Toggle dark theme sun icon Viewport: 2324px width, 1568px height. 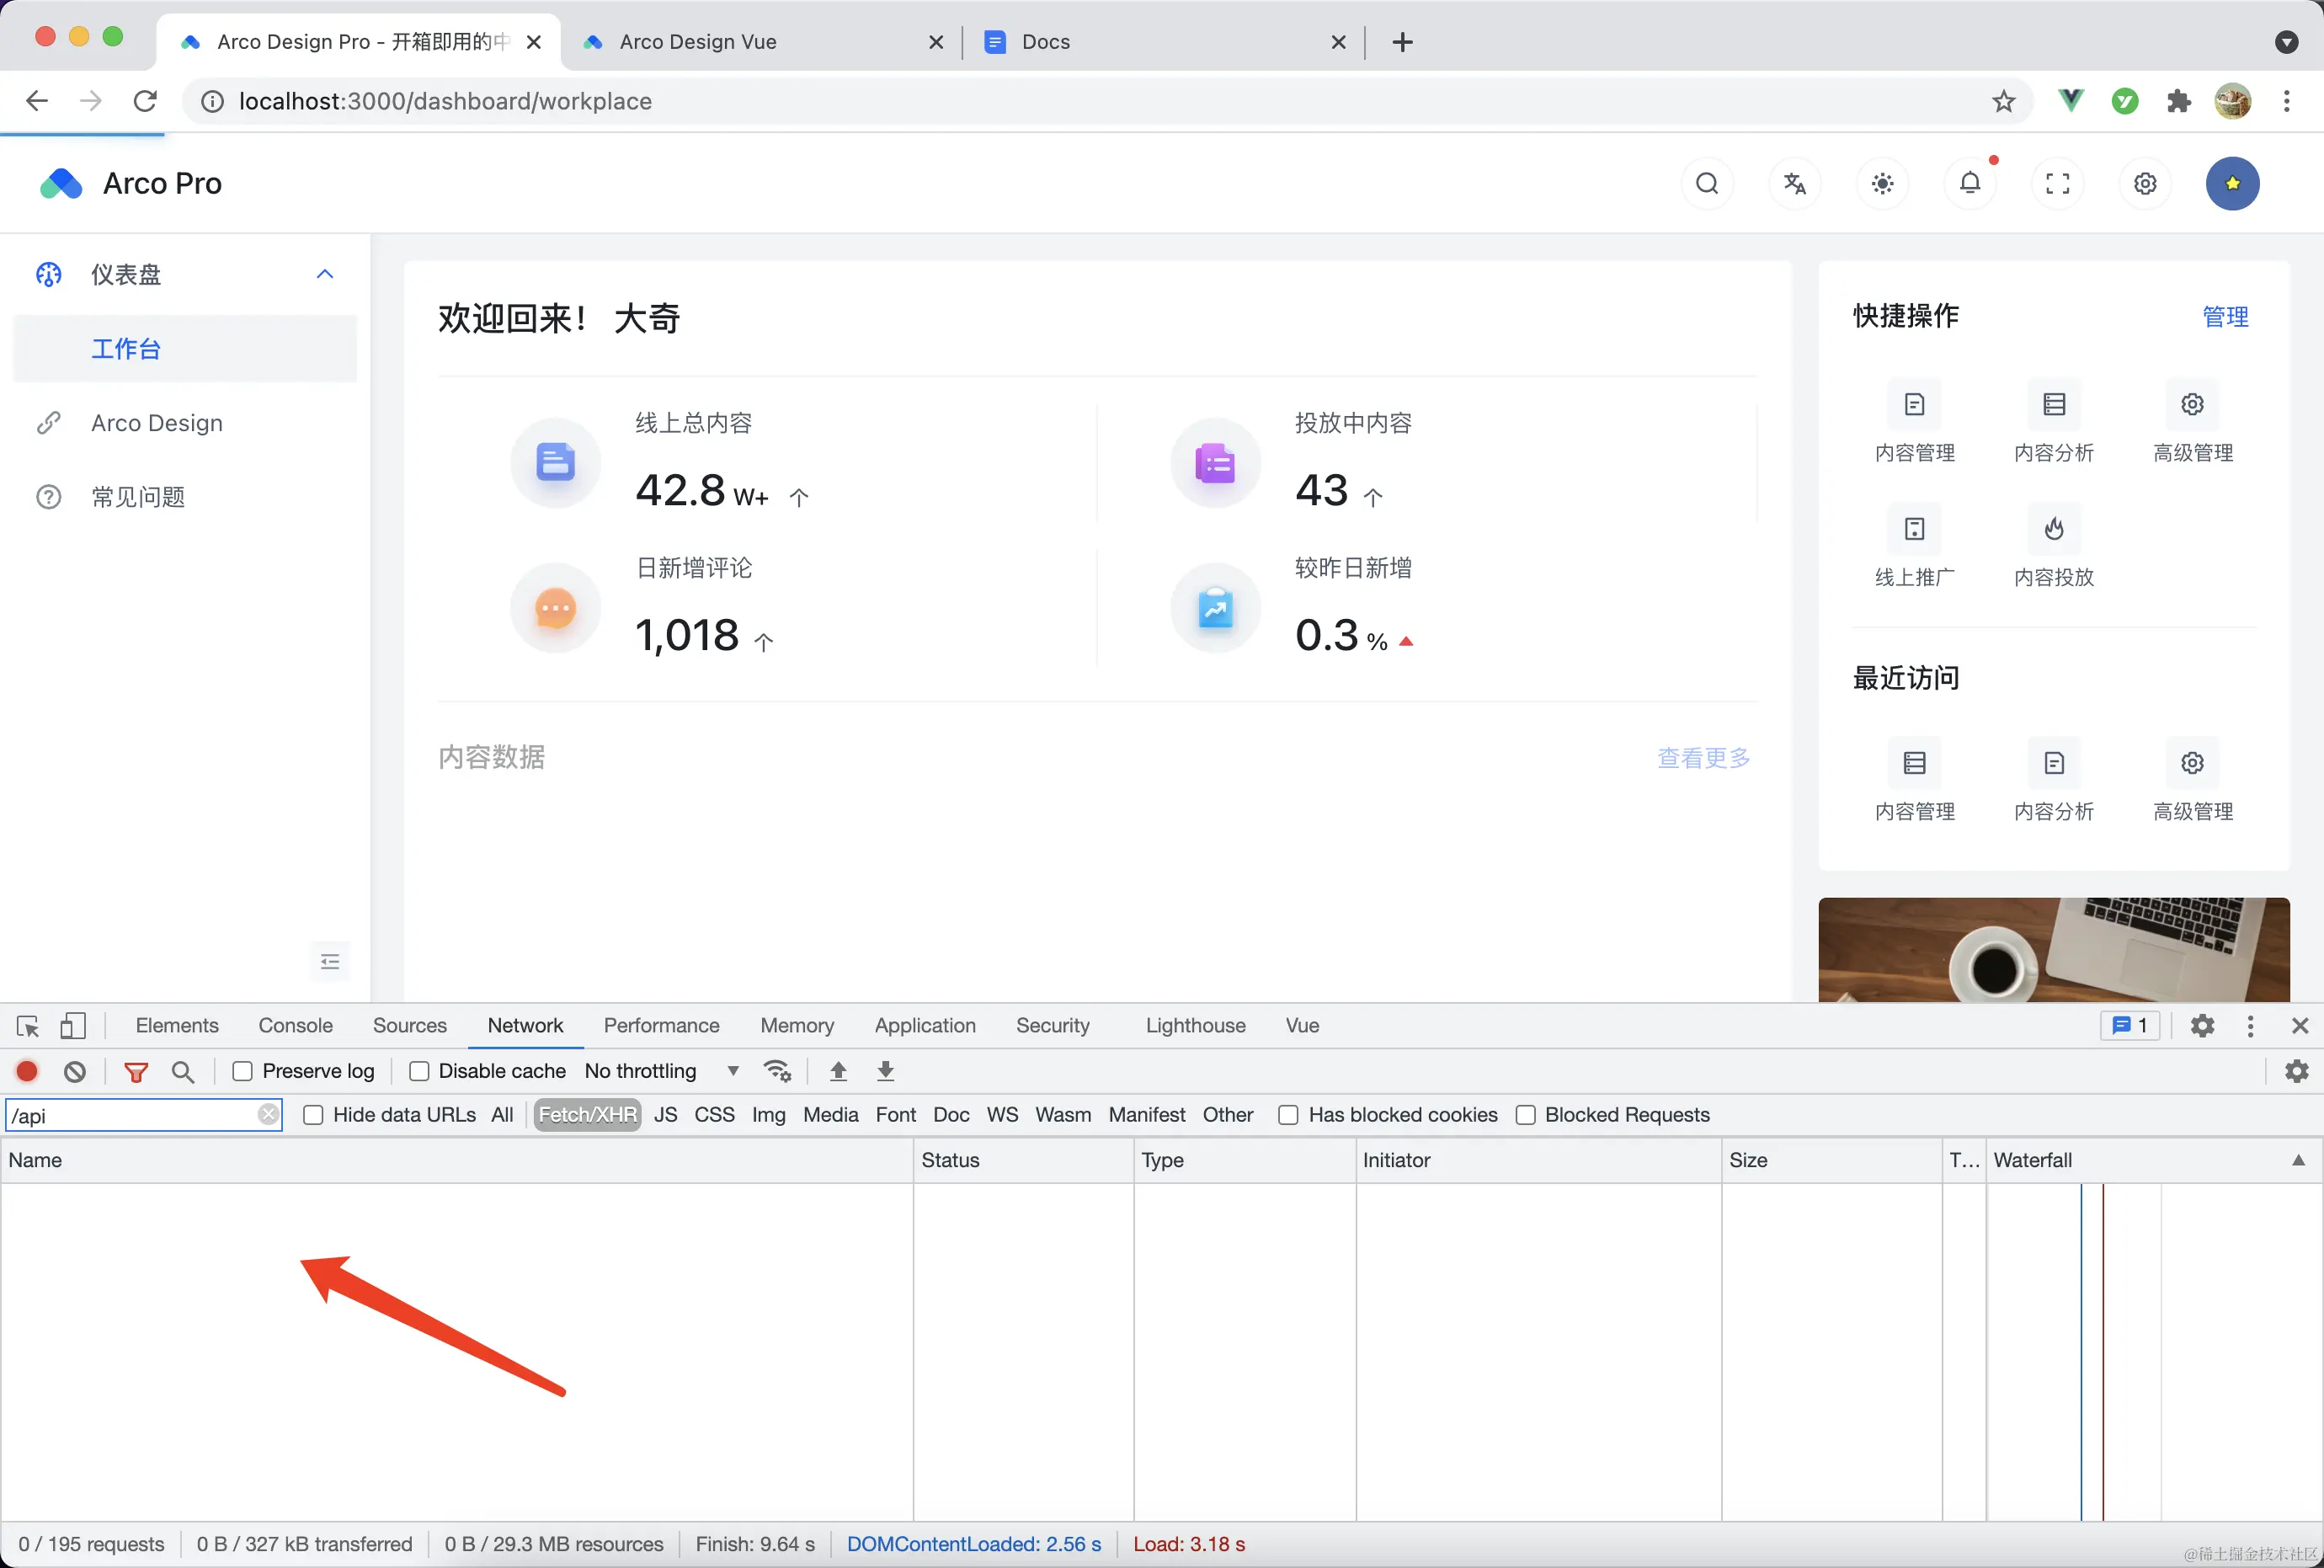tap(1882, 184)
